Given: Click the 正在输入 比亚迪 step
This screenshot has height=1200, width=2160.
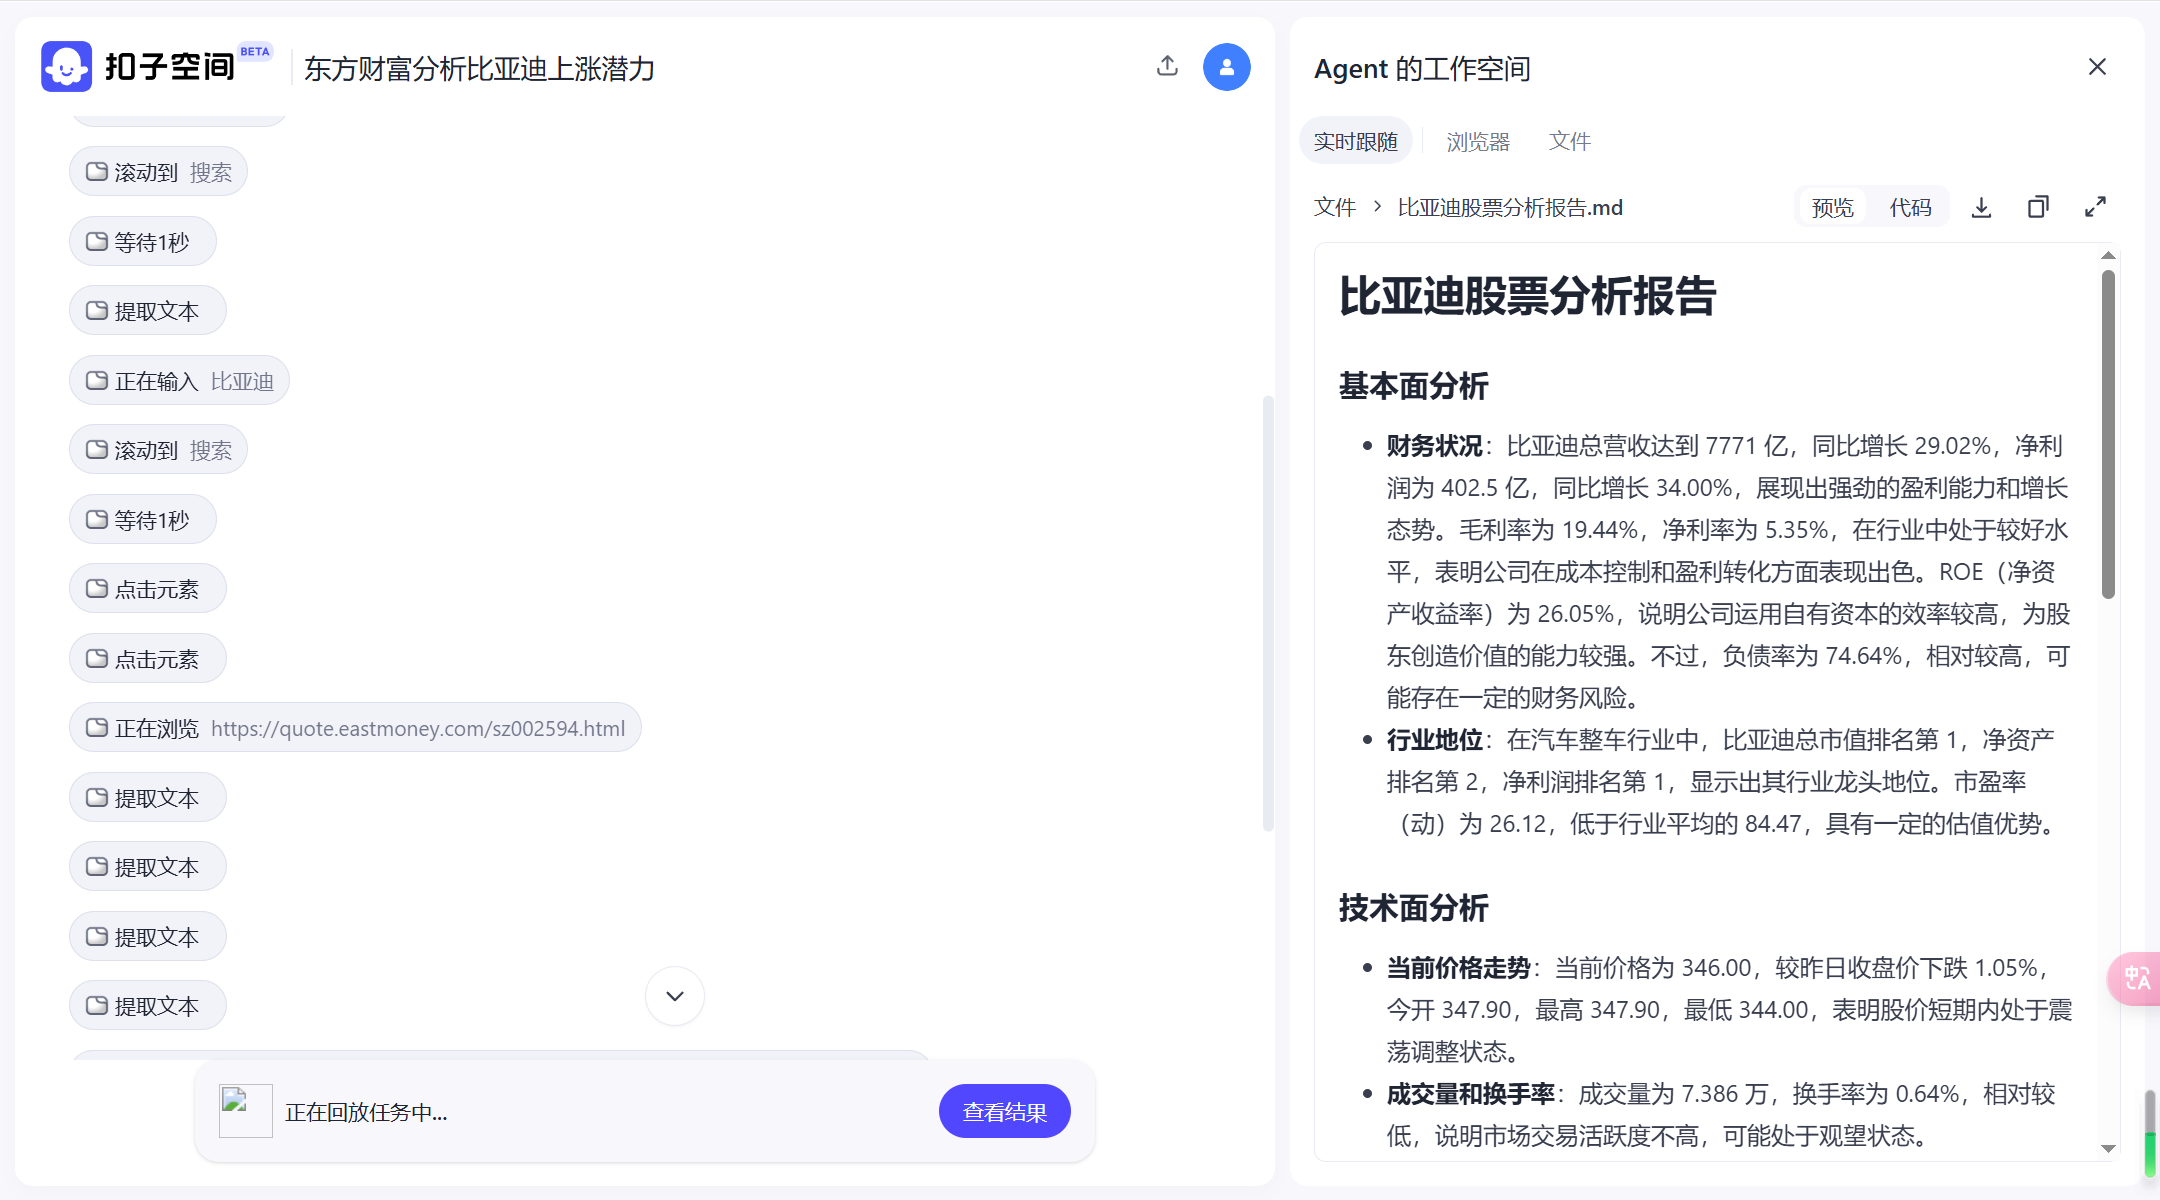Looking at the screenshot, I should point(179,381).
